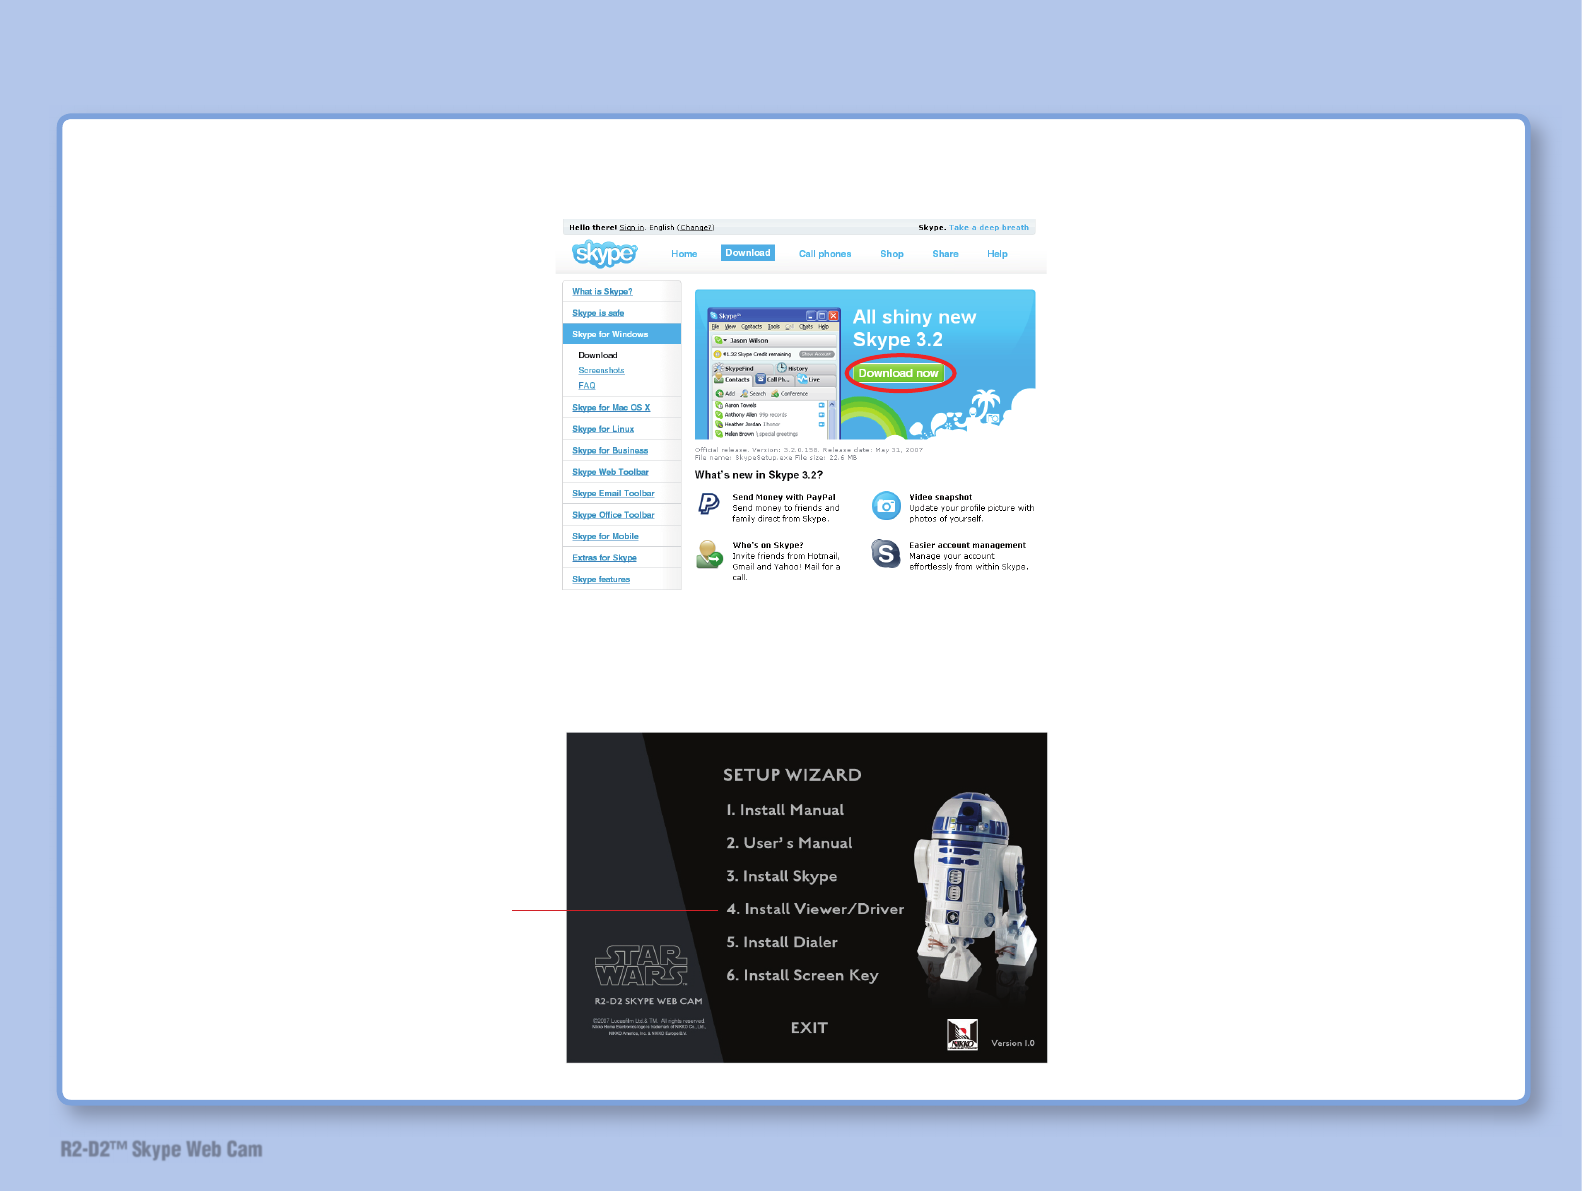Open 'Skype for Mobile' link
1582x1191 pixels.
point(605,537)
